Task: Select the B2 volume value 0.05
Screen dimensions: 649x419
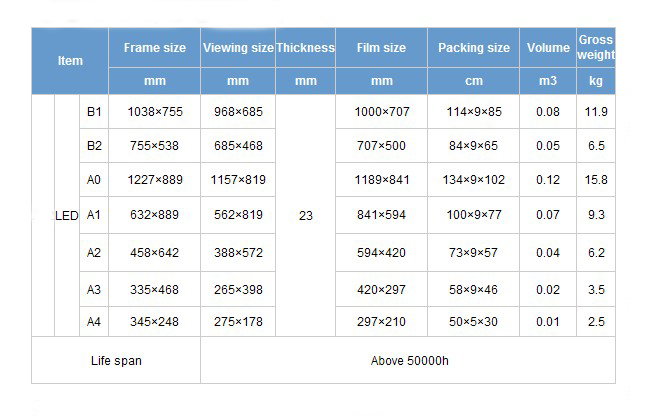Action: click(x=548, y=145)
